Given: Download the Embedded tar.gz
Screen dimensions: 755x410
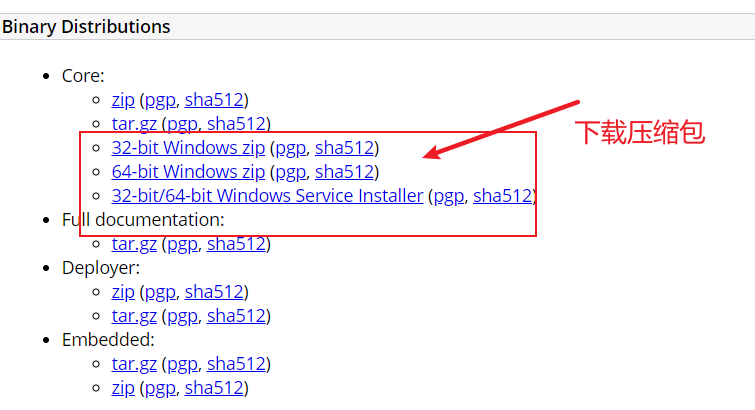Looking at the screenshot, I should click(x=134, y=364).
